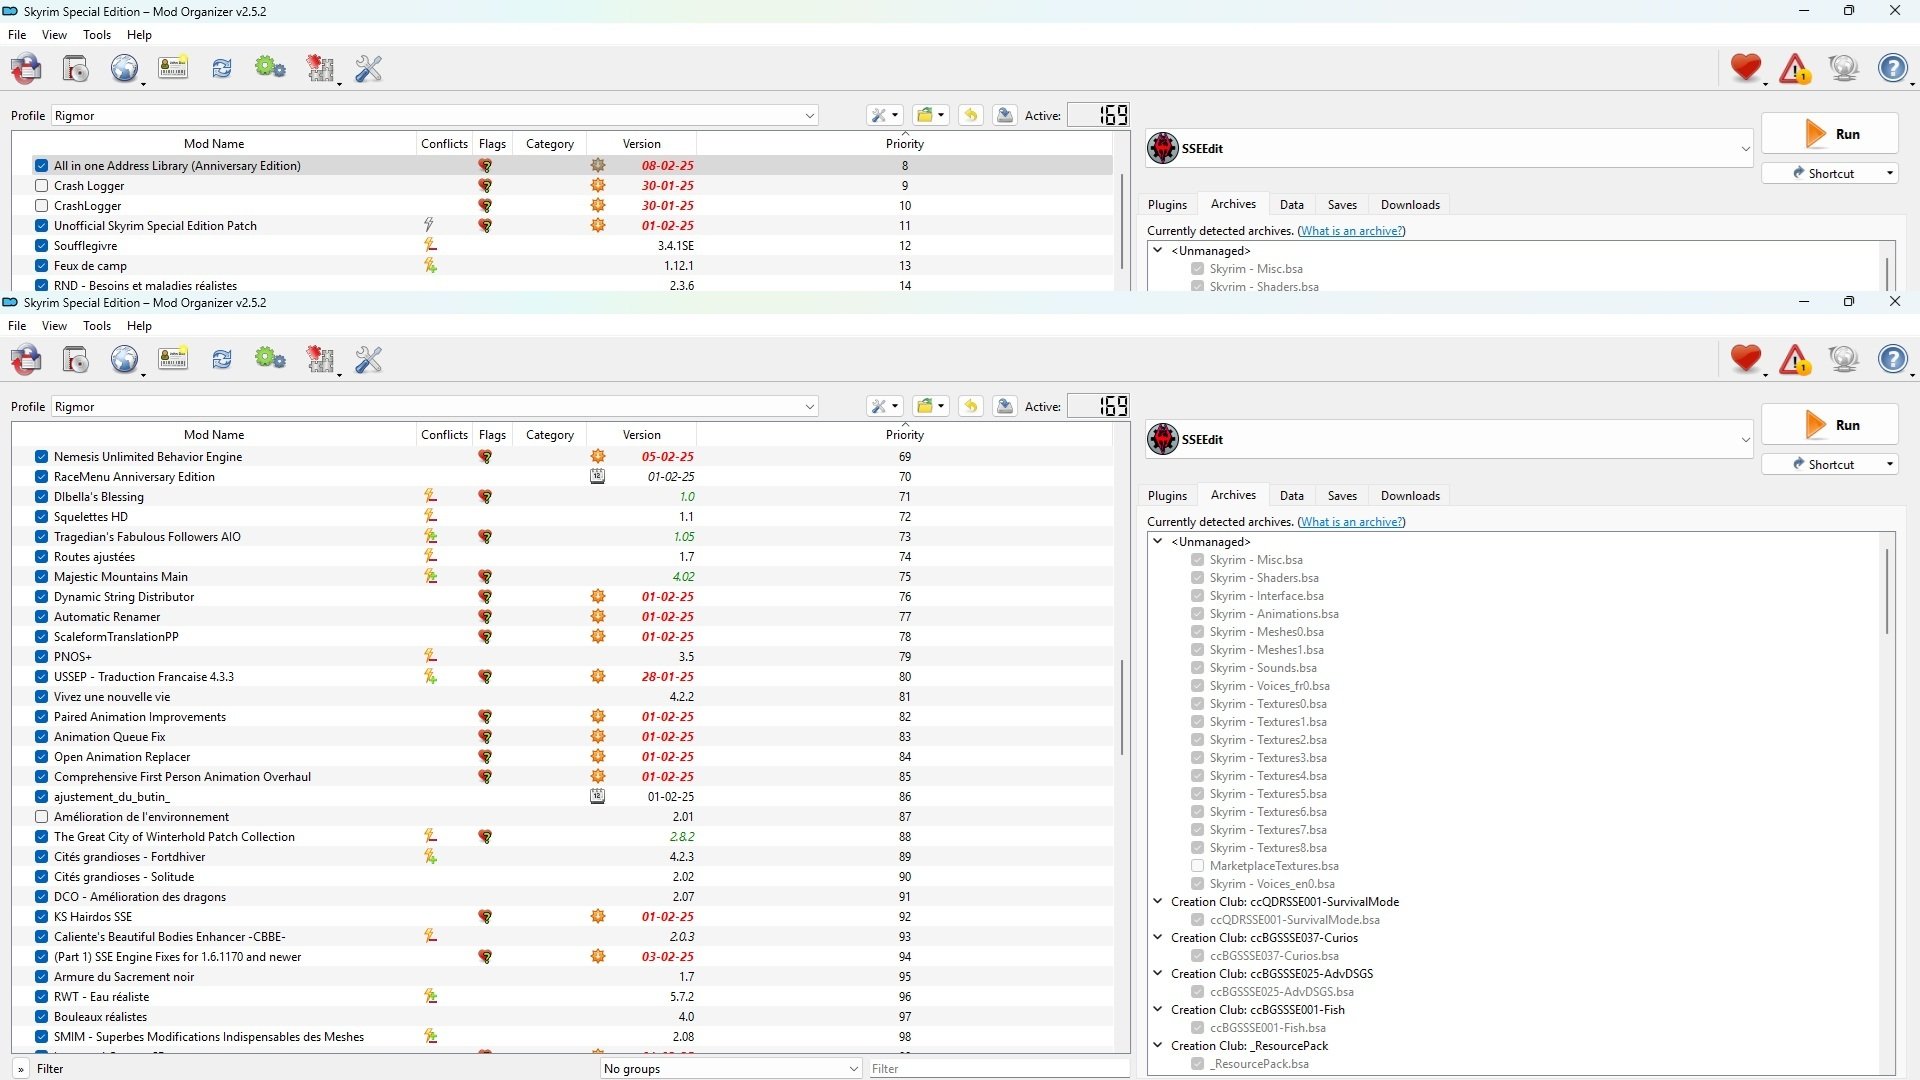Screen dimensions: 1920x1080
Task: Uncheck Bouleaux réalistes mod
Action: [x=41, y=1017]
